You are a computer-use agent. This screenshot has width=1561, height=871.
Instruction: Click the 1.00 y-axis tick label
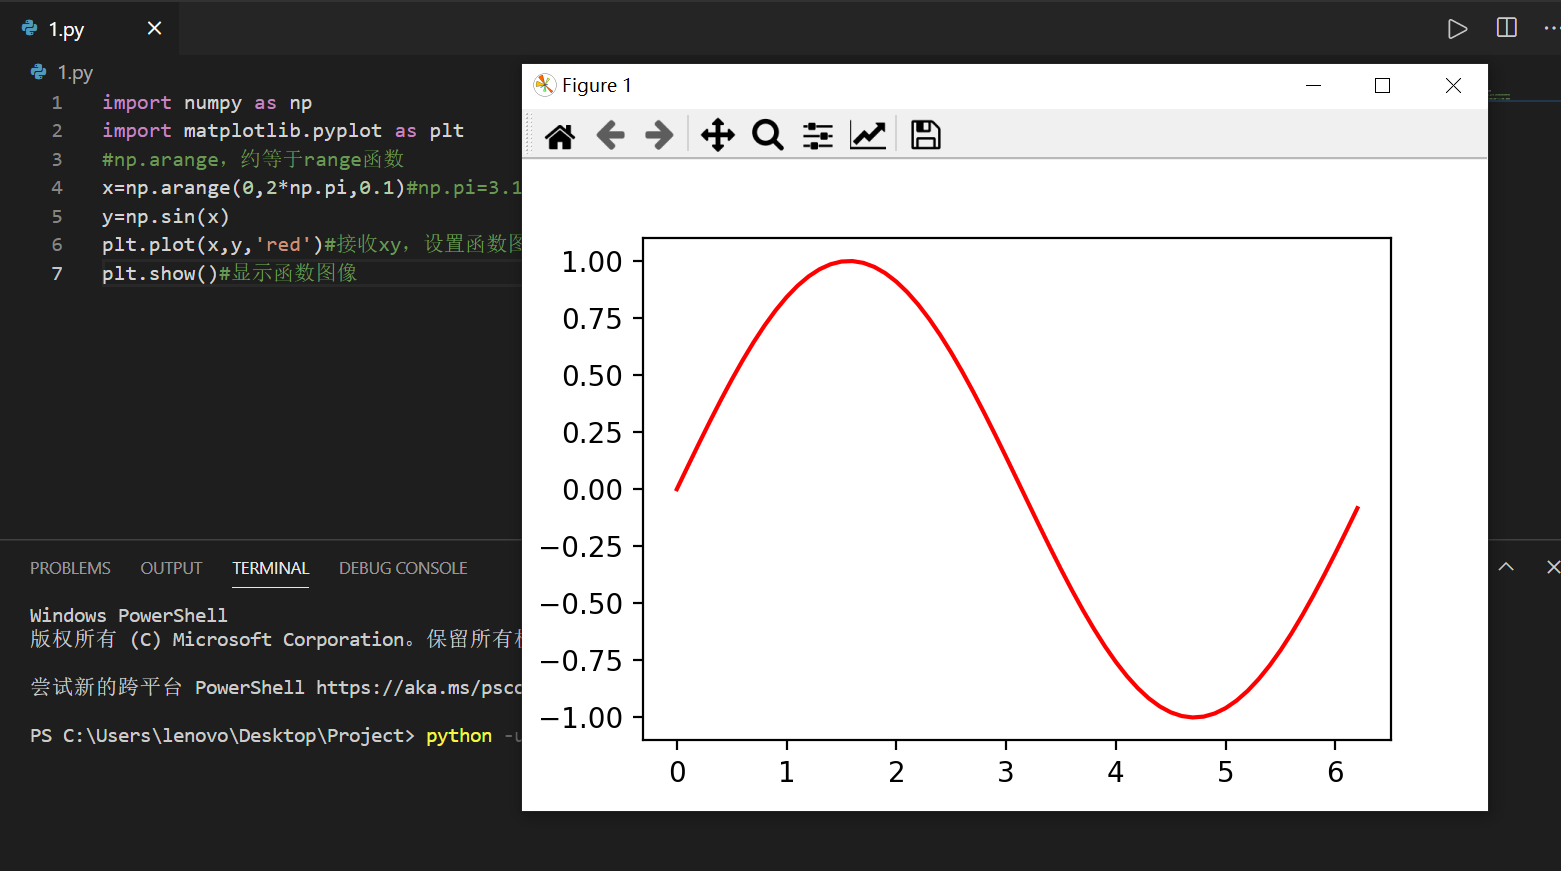tap(592, 262)
